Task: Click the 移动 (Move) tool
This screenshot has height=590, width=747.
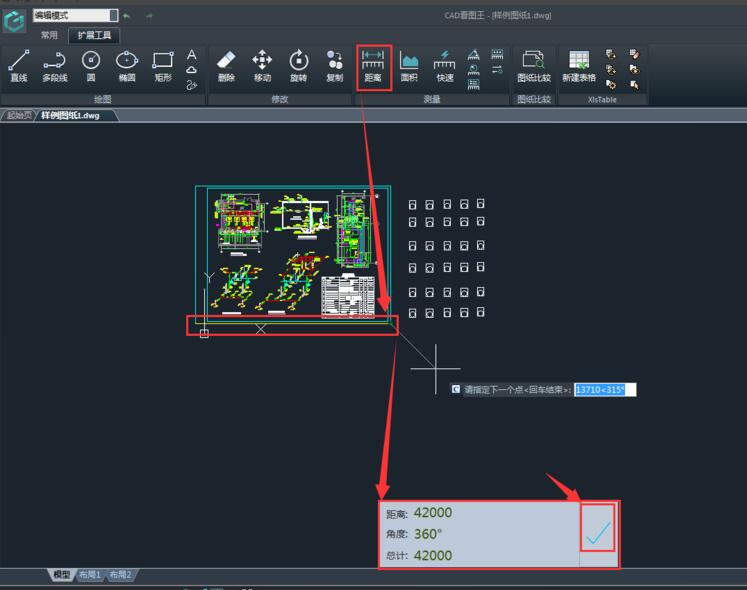Action: click(262, 66)
